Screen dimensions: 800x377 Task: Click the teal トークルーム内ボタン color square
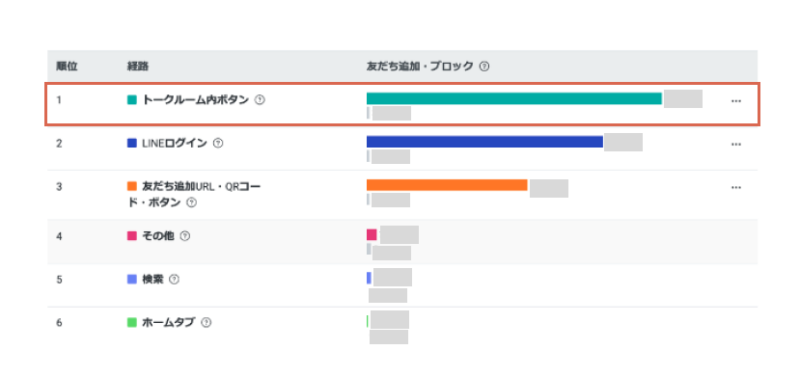[132, 100]
